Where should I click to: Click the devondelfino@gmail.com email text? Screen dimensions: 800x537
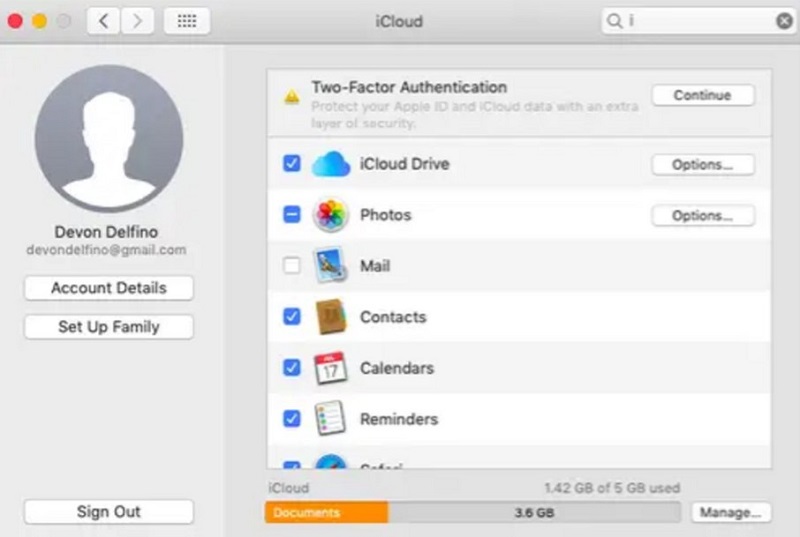(106, 250)
